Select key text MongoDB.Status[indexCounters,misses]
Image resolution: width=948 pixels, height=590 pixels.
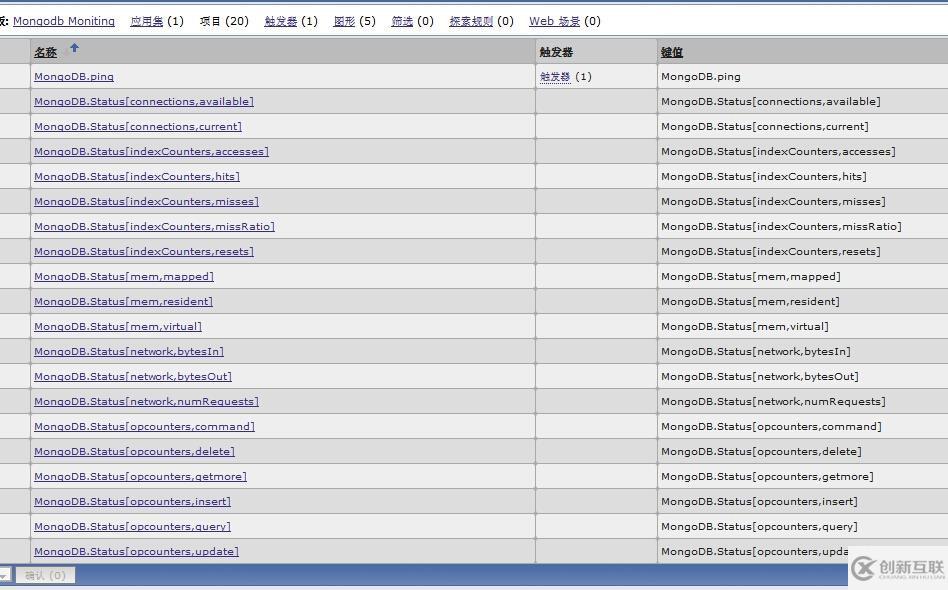tap(773, 201)
